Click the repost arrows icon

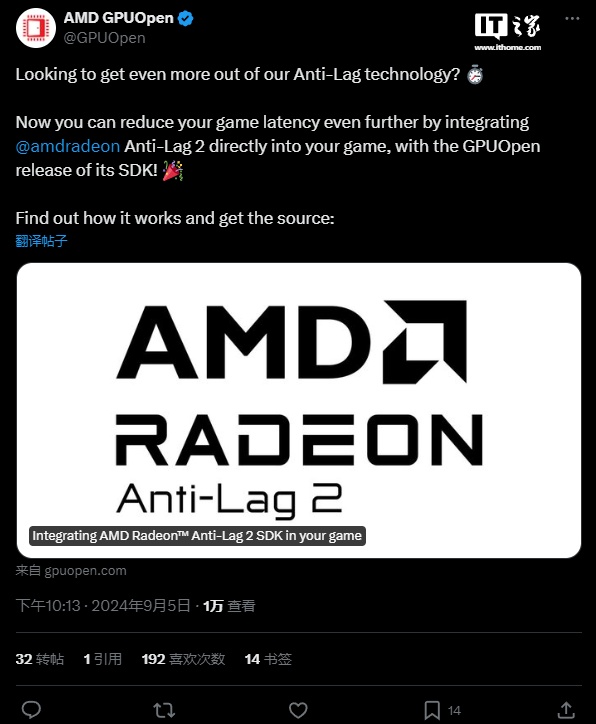click(x=164, y=710)
